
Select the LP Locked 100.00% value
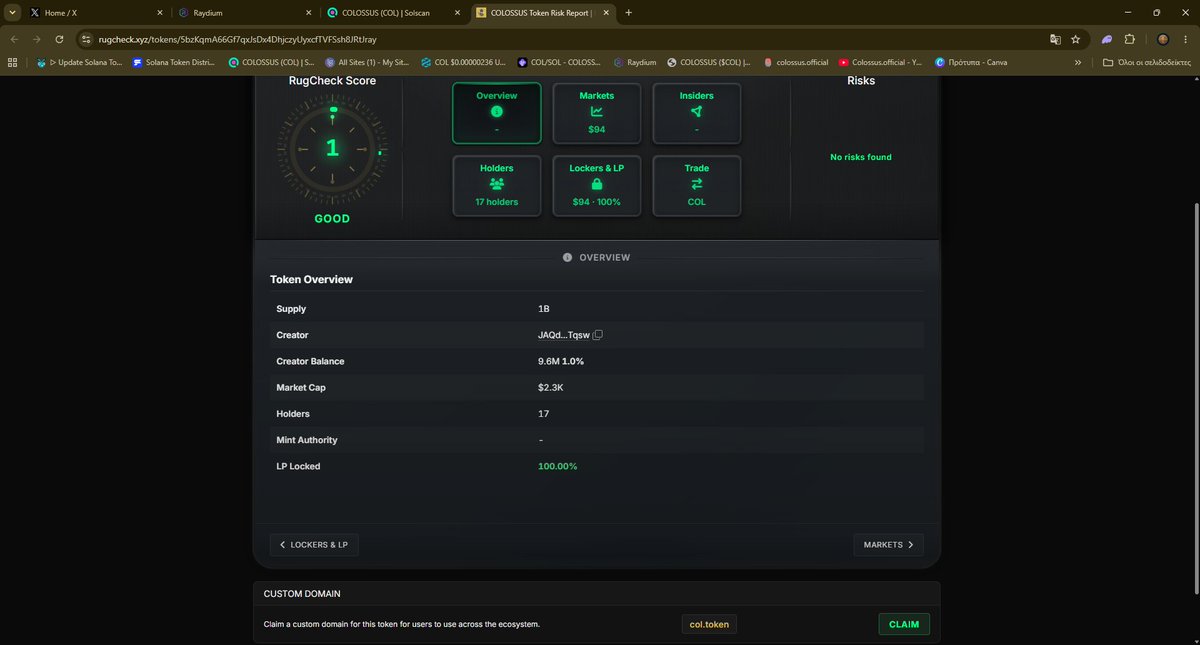pyautogui.click(x=557, y=466)
